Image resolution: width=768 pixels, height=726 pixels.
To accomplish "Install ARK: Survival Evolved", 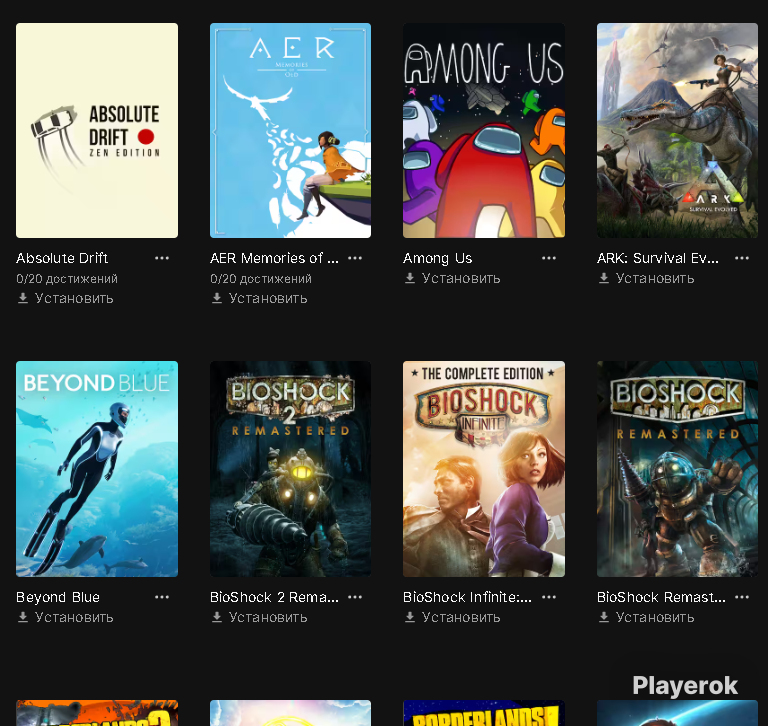I will click(x=646, y=278).
